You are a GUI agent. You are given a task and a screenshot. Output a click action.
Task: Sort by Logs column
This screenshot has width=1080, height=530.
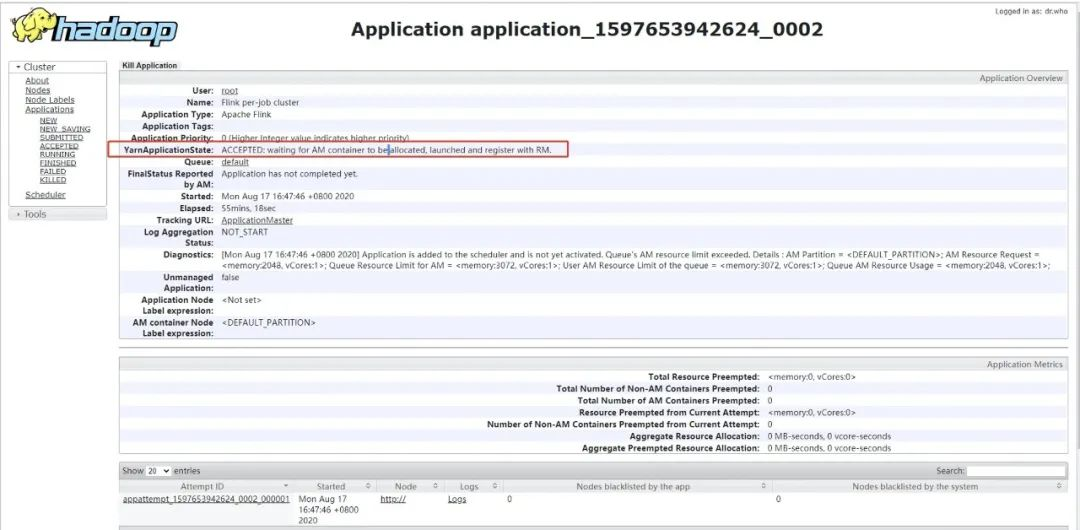(474, 487)
